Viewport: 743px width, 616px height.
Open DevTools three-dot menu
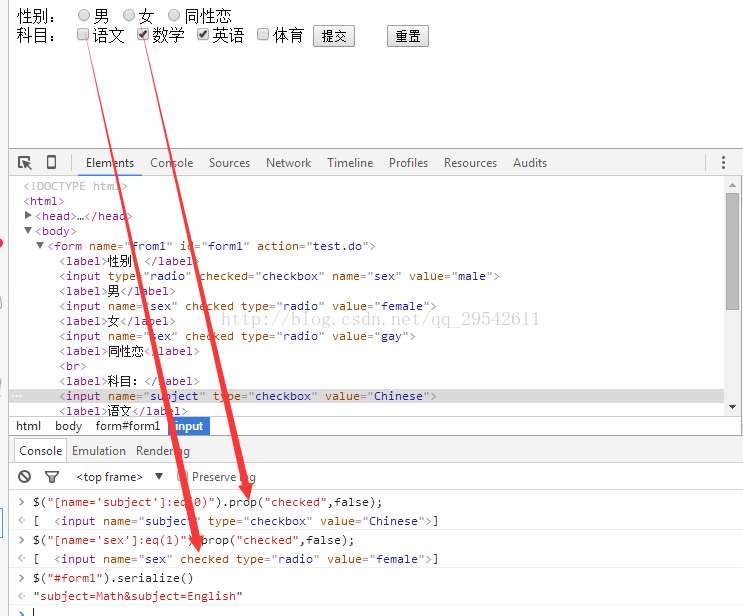723,163
